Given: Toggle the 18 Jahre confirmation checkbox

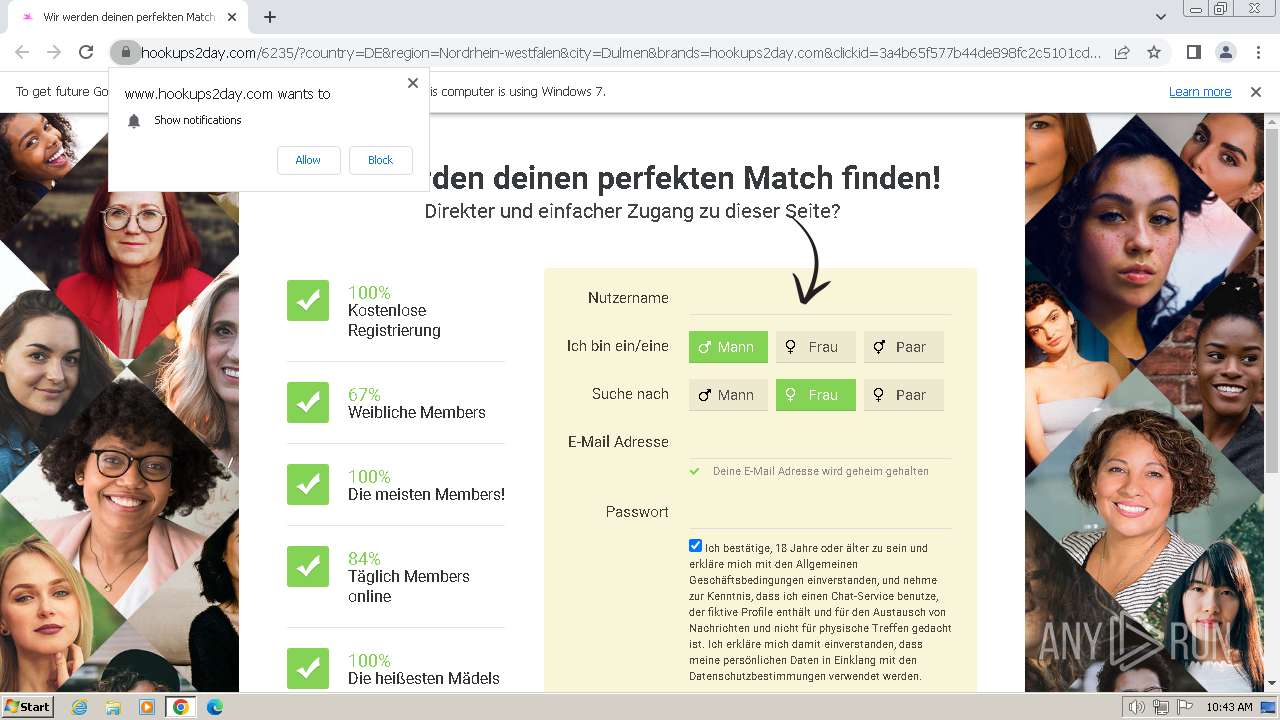Looking at the screenshot, I should pyautogui.click(x=696, y=546).
